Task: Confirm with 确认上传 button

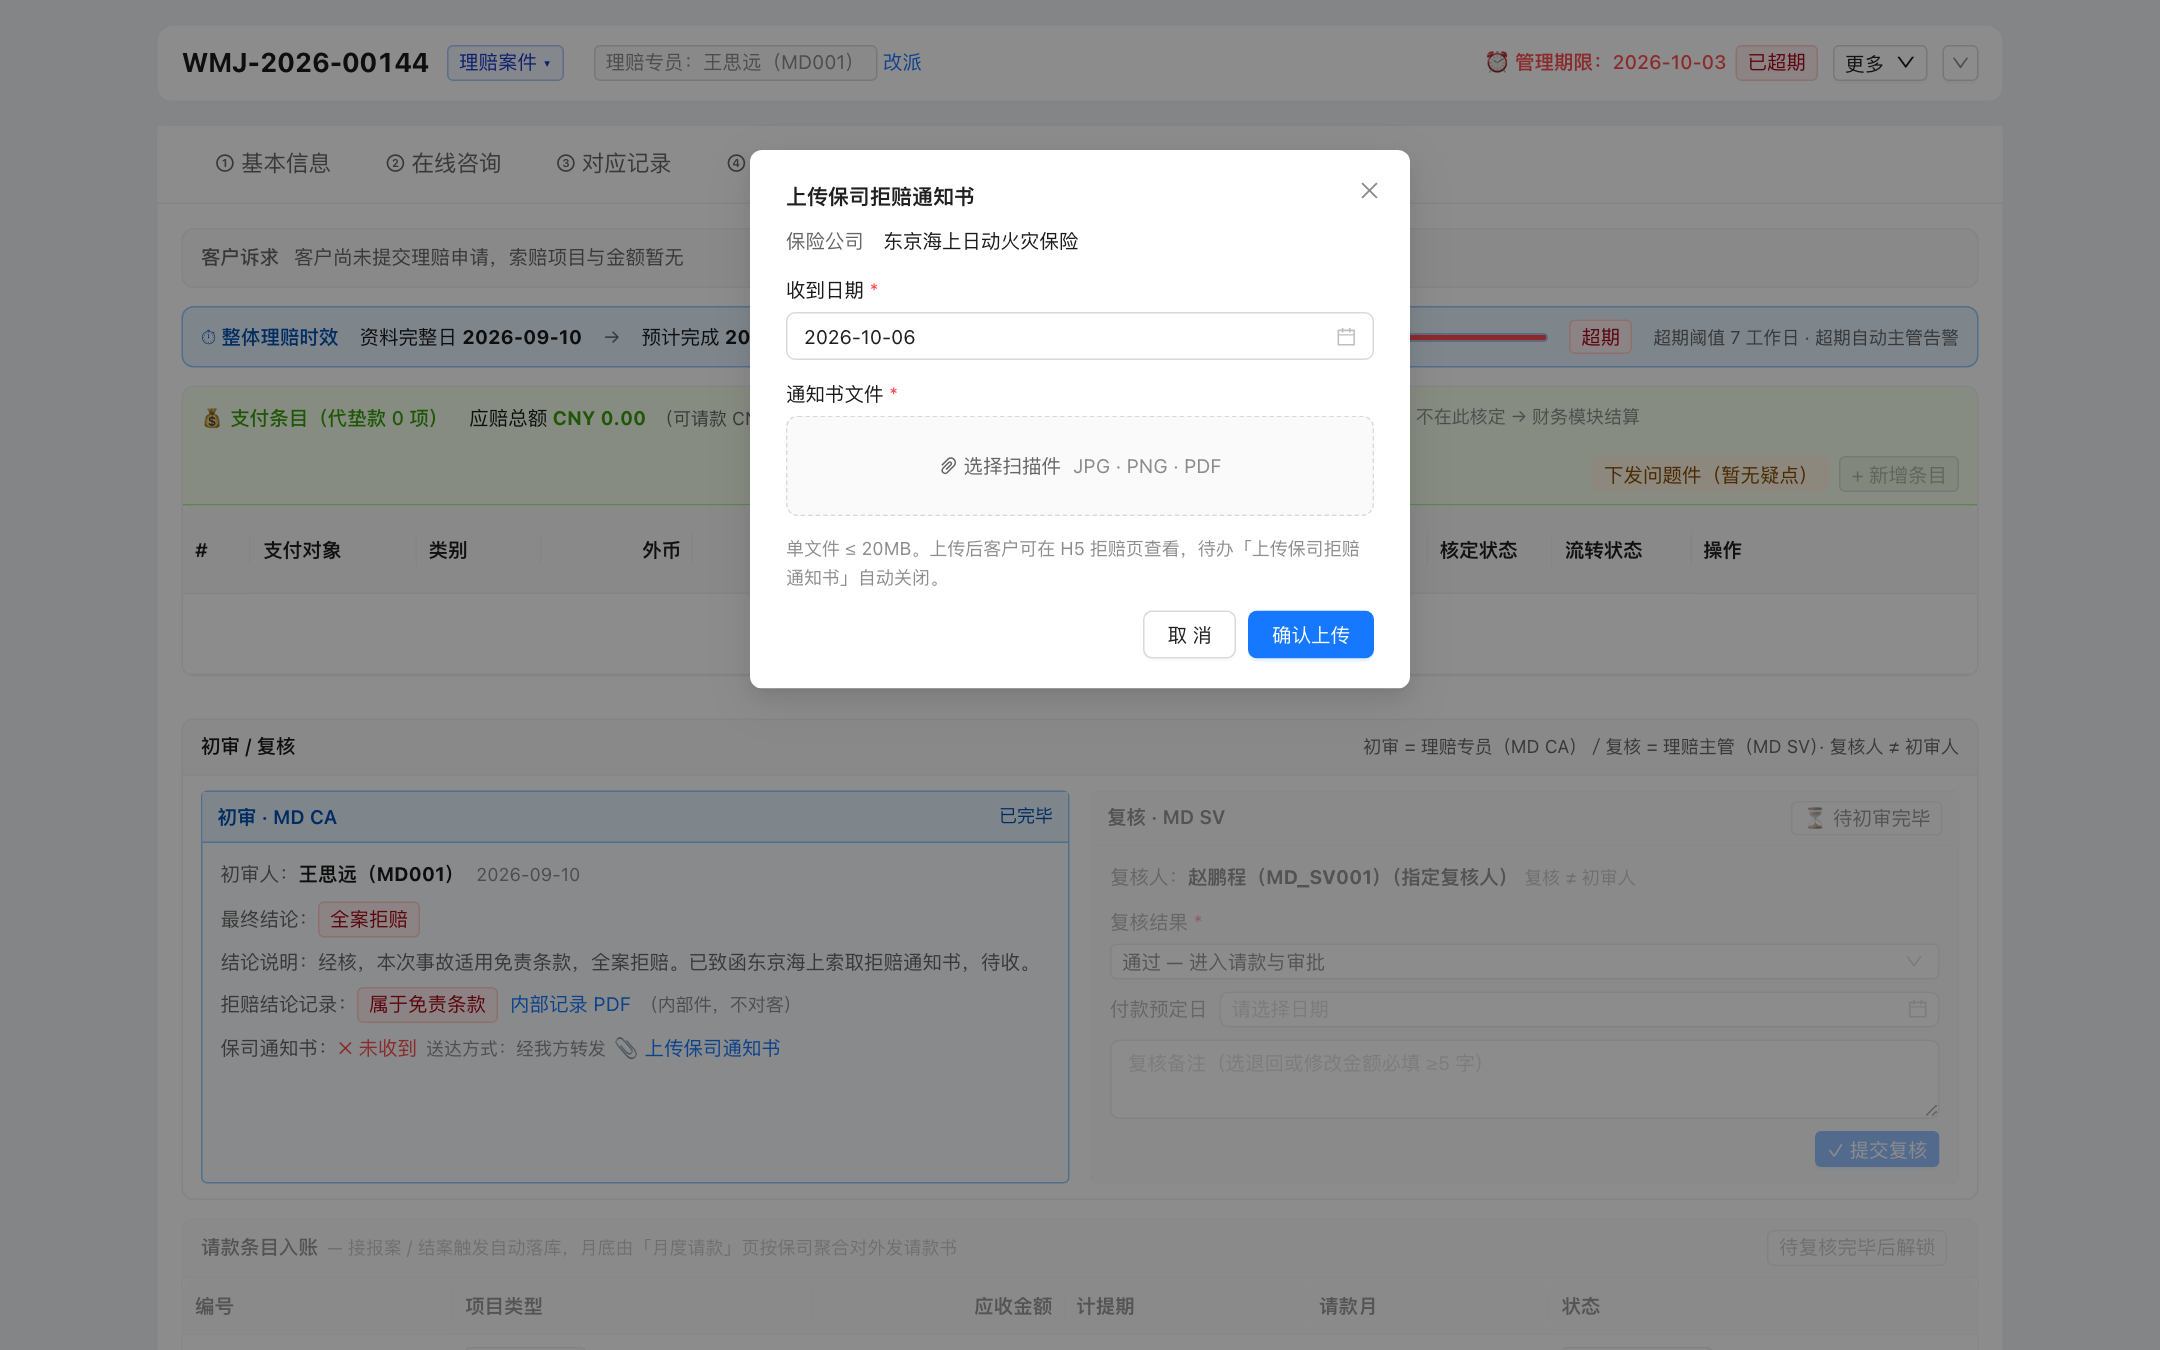Action: [x=1310, y=635]
